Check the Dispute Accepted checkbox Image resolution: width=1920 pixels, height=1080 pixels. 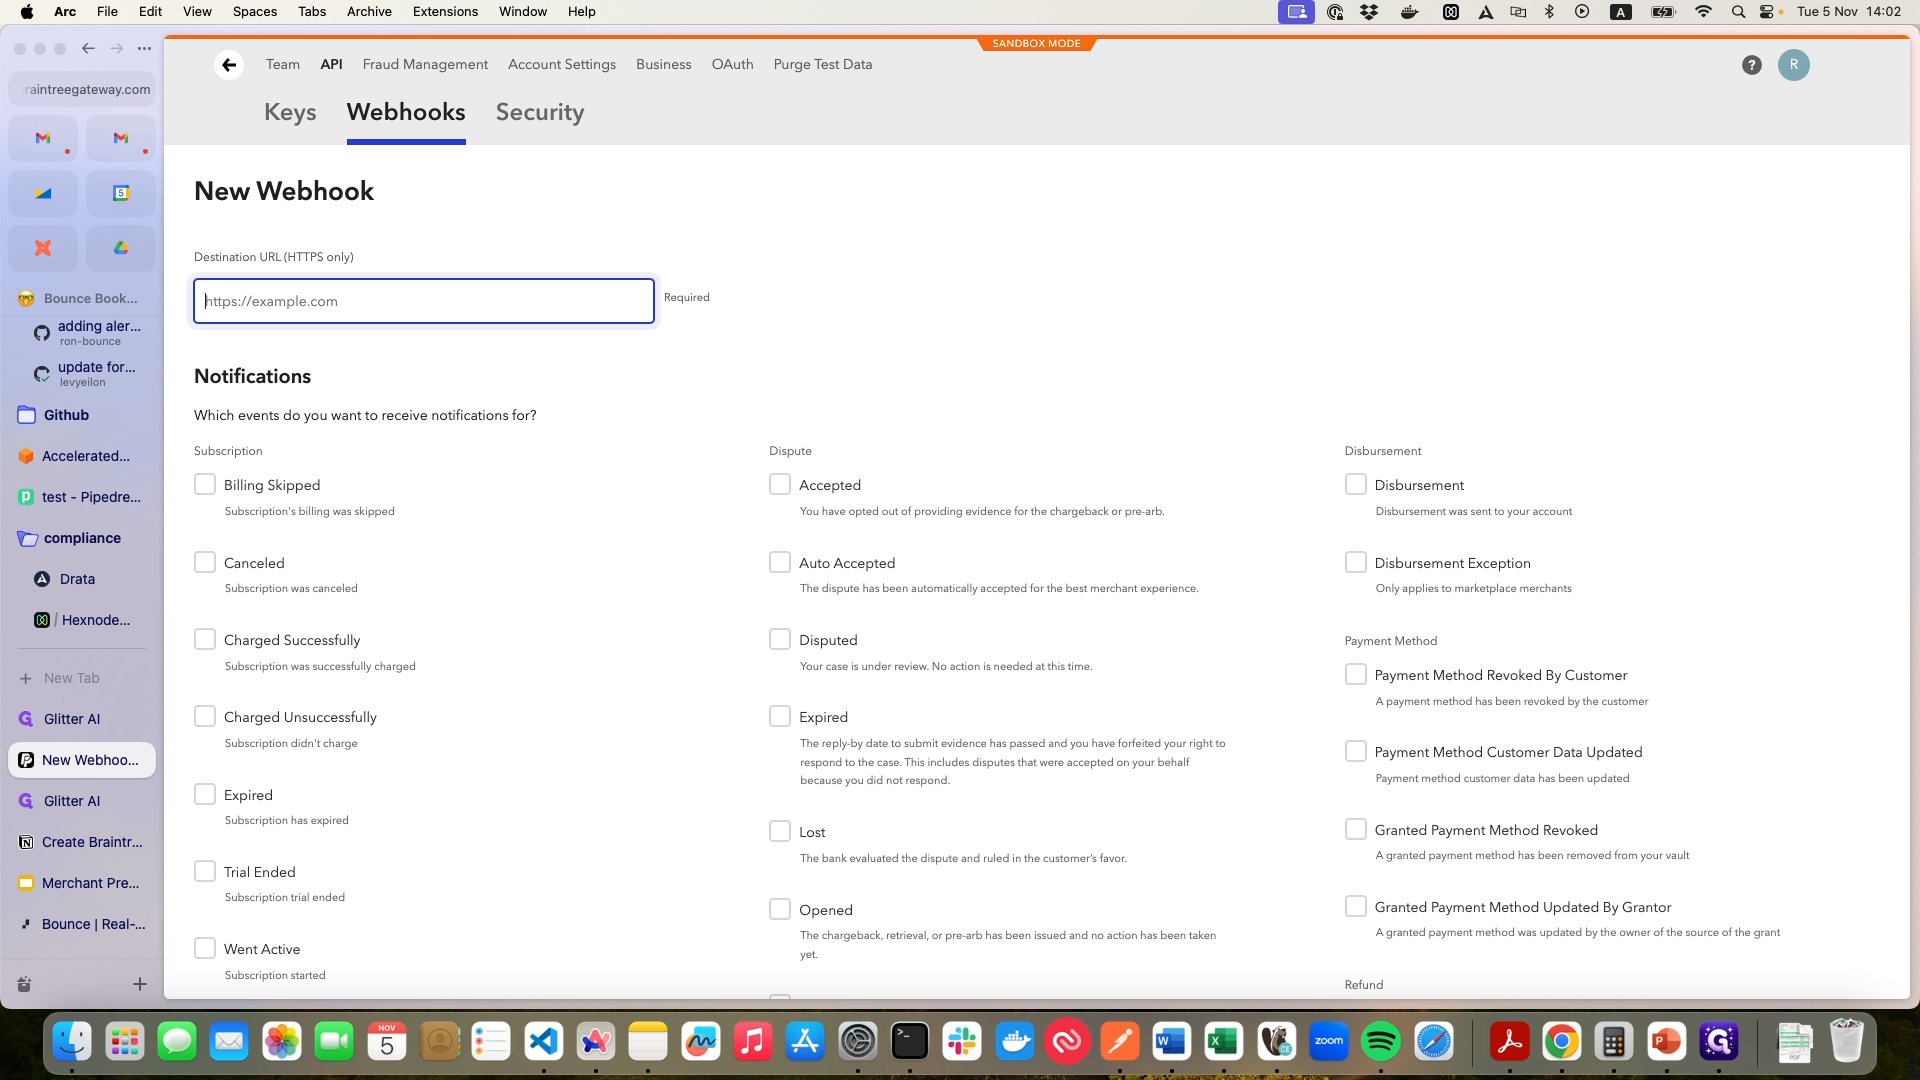(x=780, y=484)
